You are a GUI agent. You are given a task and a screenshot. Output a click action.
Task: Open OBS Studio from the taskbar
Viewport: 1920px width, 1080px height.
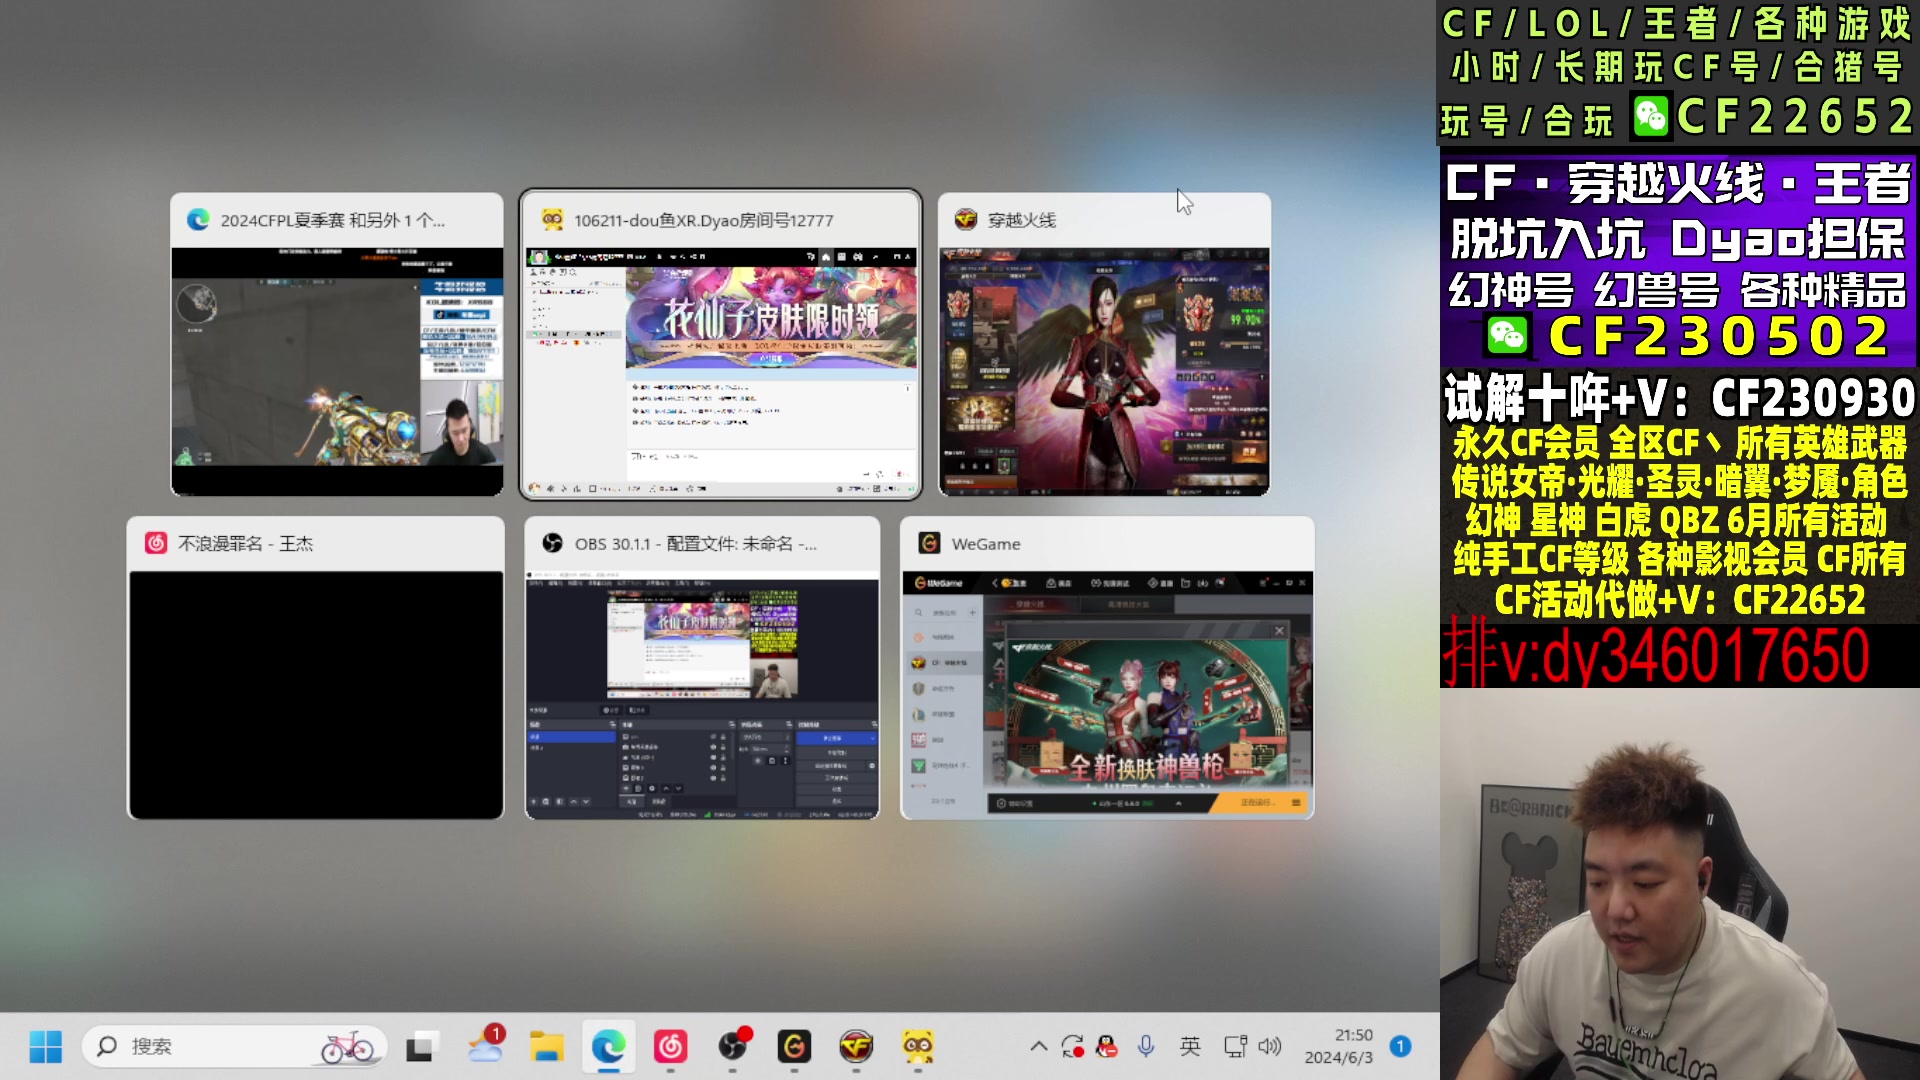click(x=733, y=1047)
